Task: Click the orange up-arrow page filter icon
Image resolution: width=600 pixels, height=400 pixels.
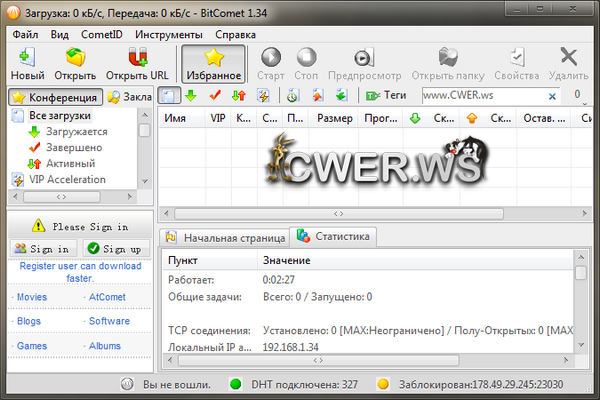Action: (317, 95)
